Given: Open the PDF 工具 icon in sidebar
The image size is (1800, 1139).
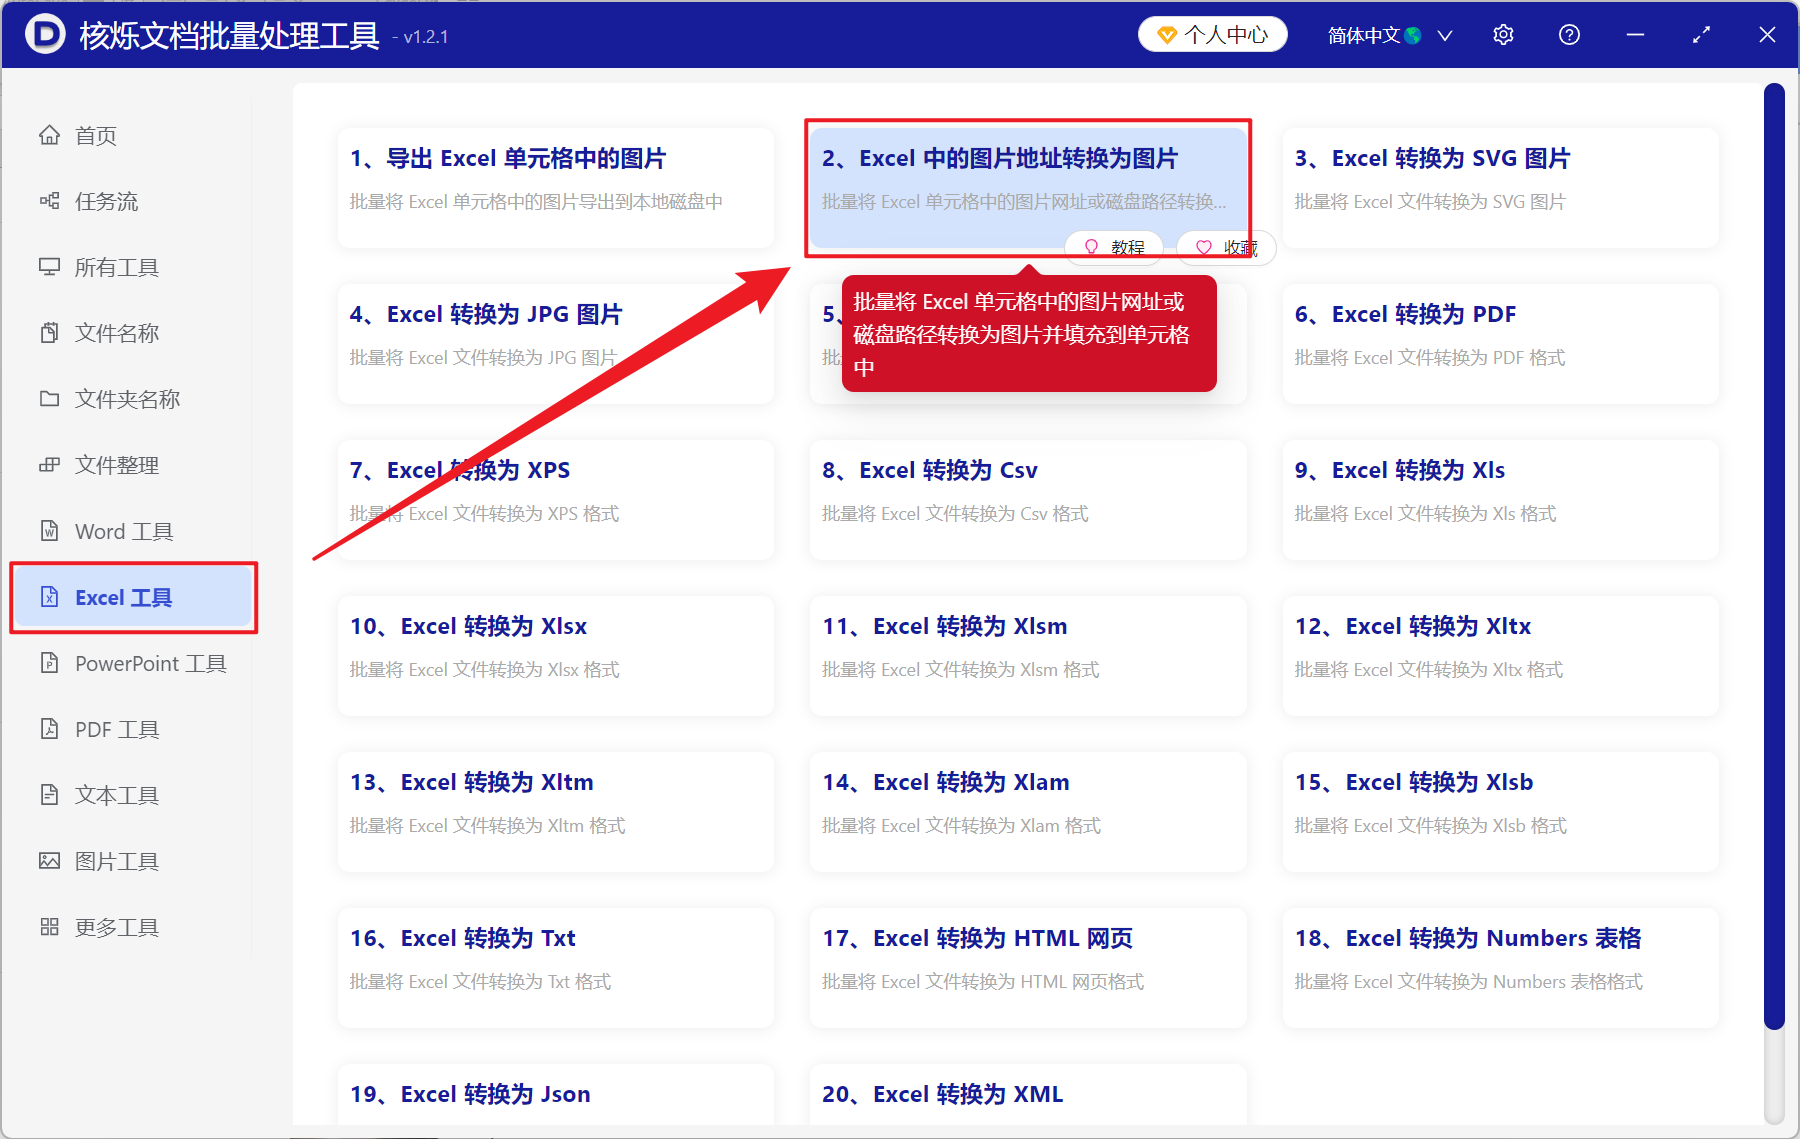Looking at the screenshot, I should pyautogui.click(x=50, y=729).
